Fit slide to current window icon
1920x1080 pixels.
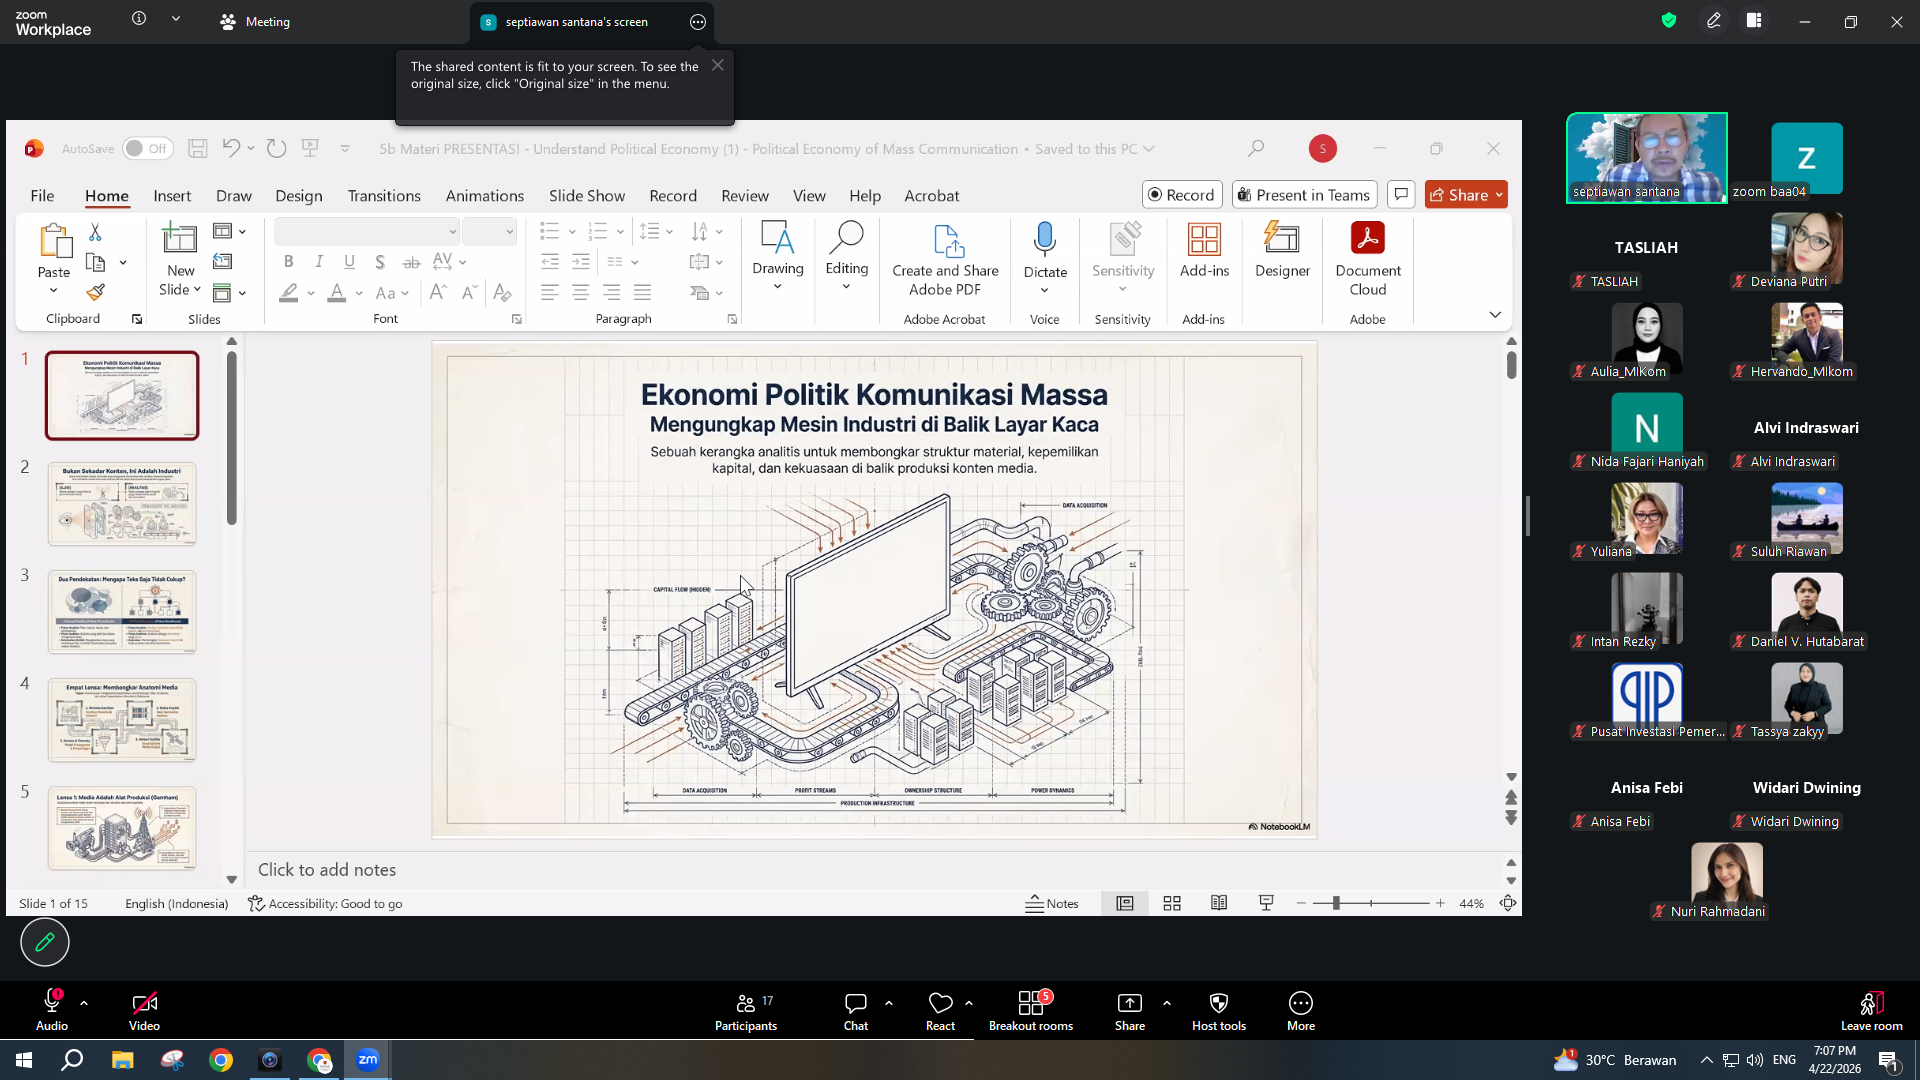(1508, 904)
